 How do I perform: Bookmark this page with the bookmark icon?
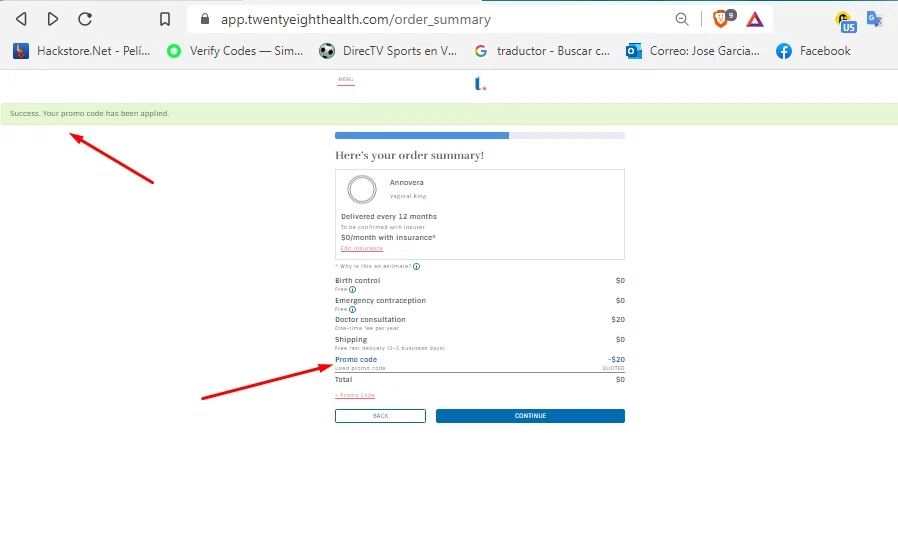(165, 19)
